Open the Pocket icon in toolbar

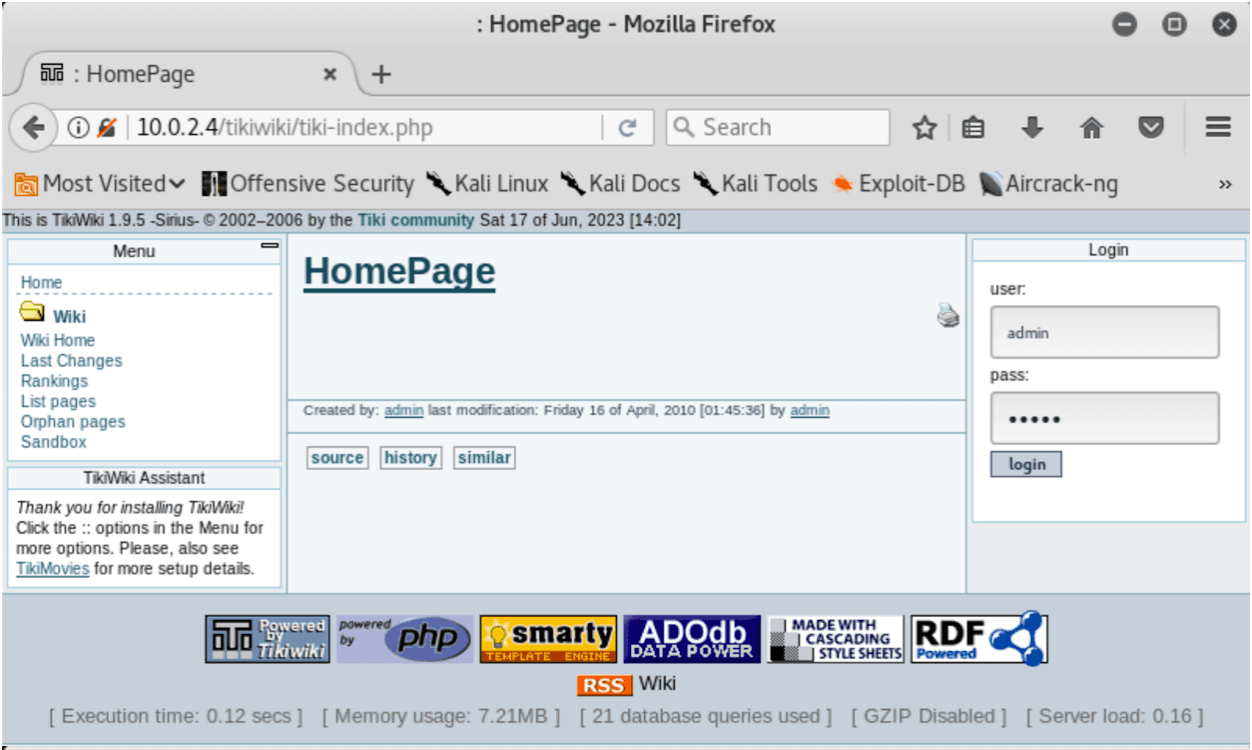tap(1152, 128)
